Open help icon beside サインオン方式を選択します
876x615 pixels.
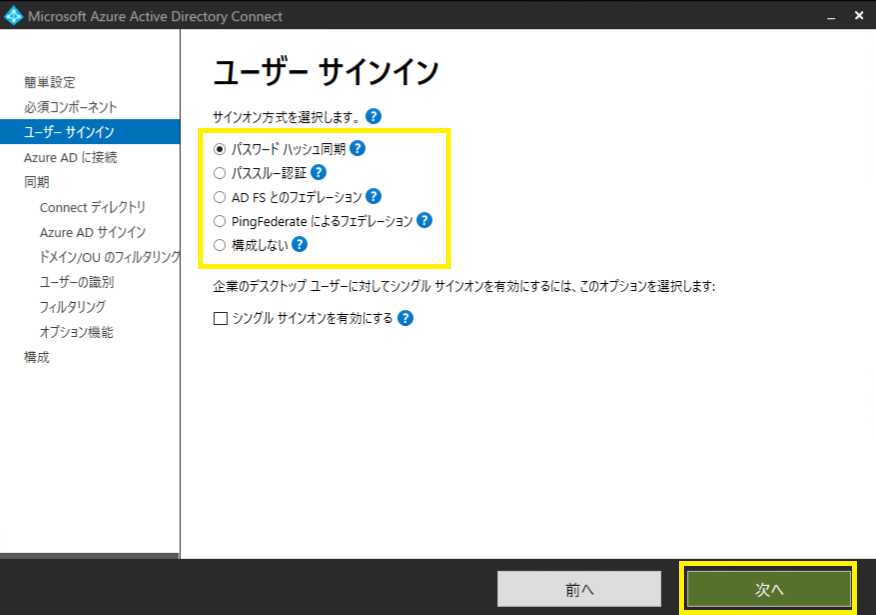[x=373, y=116]
